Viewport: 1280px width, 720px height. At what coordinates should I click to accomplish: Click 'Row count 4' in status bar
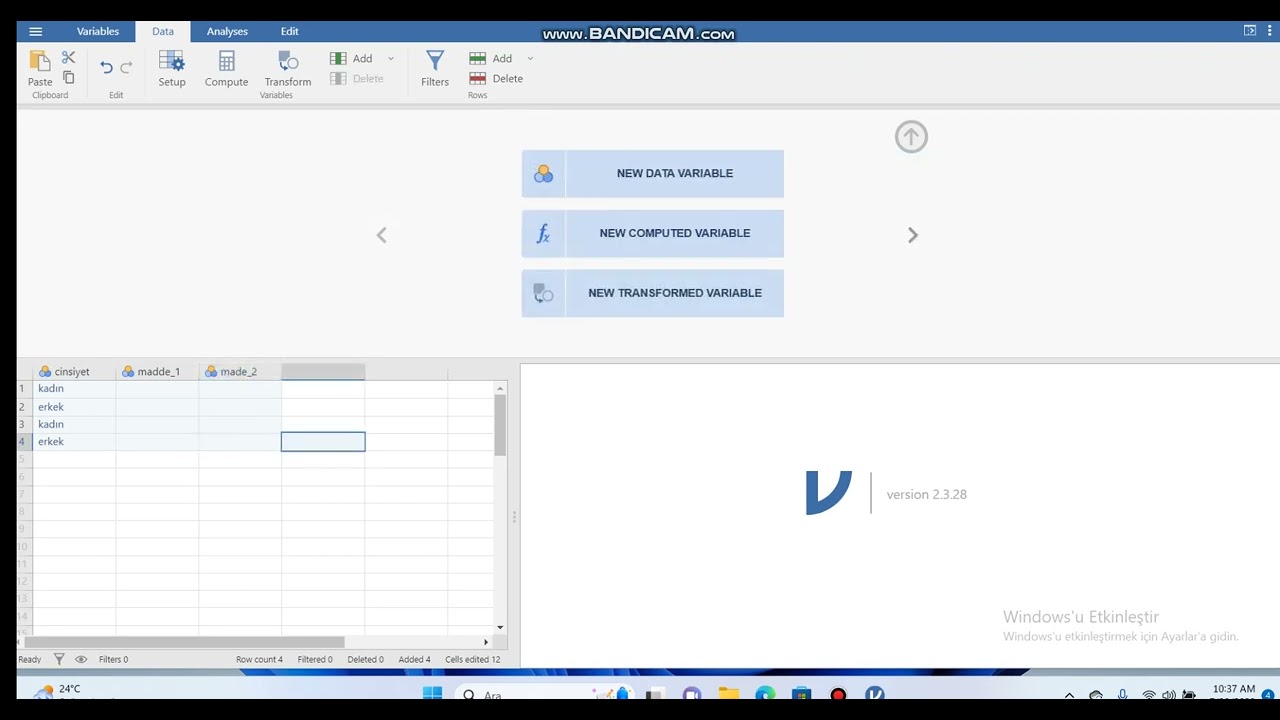259,659
